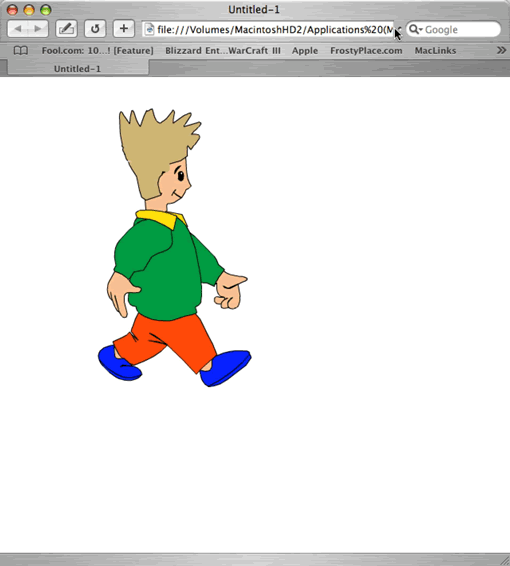
Task: Open the Apple bookmark
Action: 305,51
